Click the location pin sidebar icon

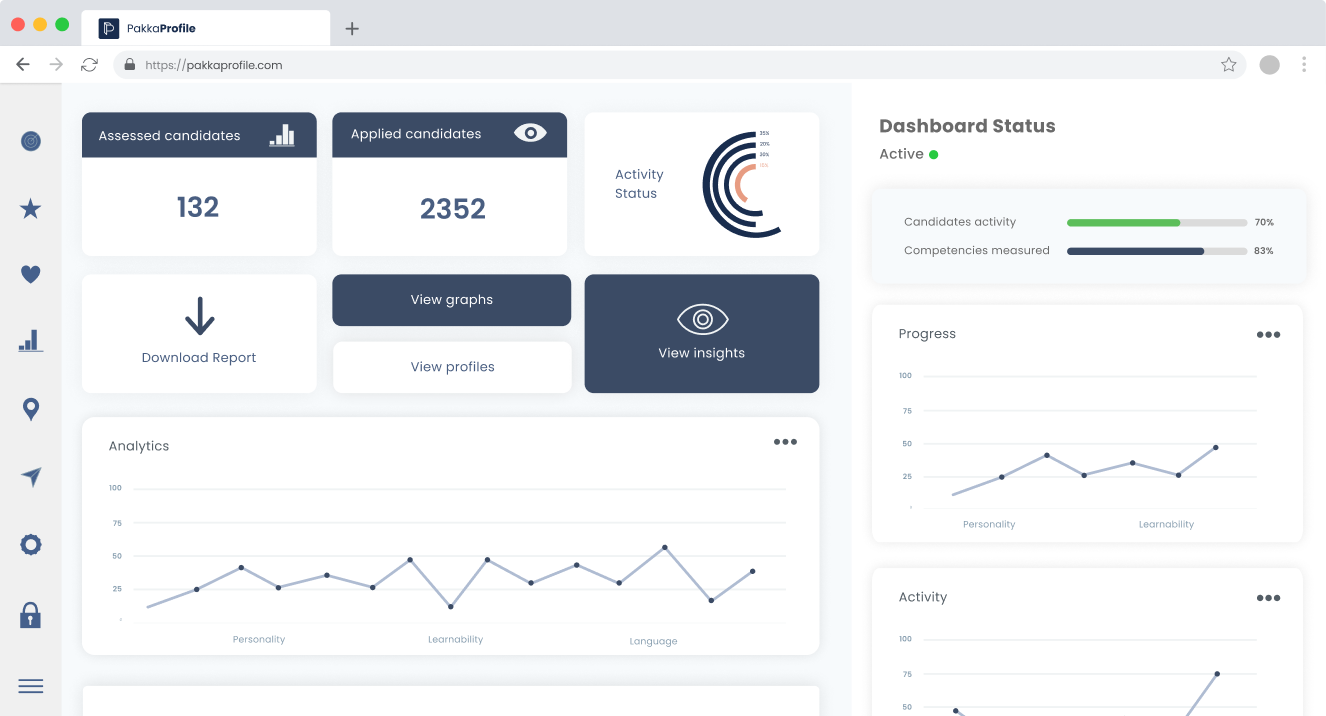[x=31, y=409]
